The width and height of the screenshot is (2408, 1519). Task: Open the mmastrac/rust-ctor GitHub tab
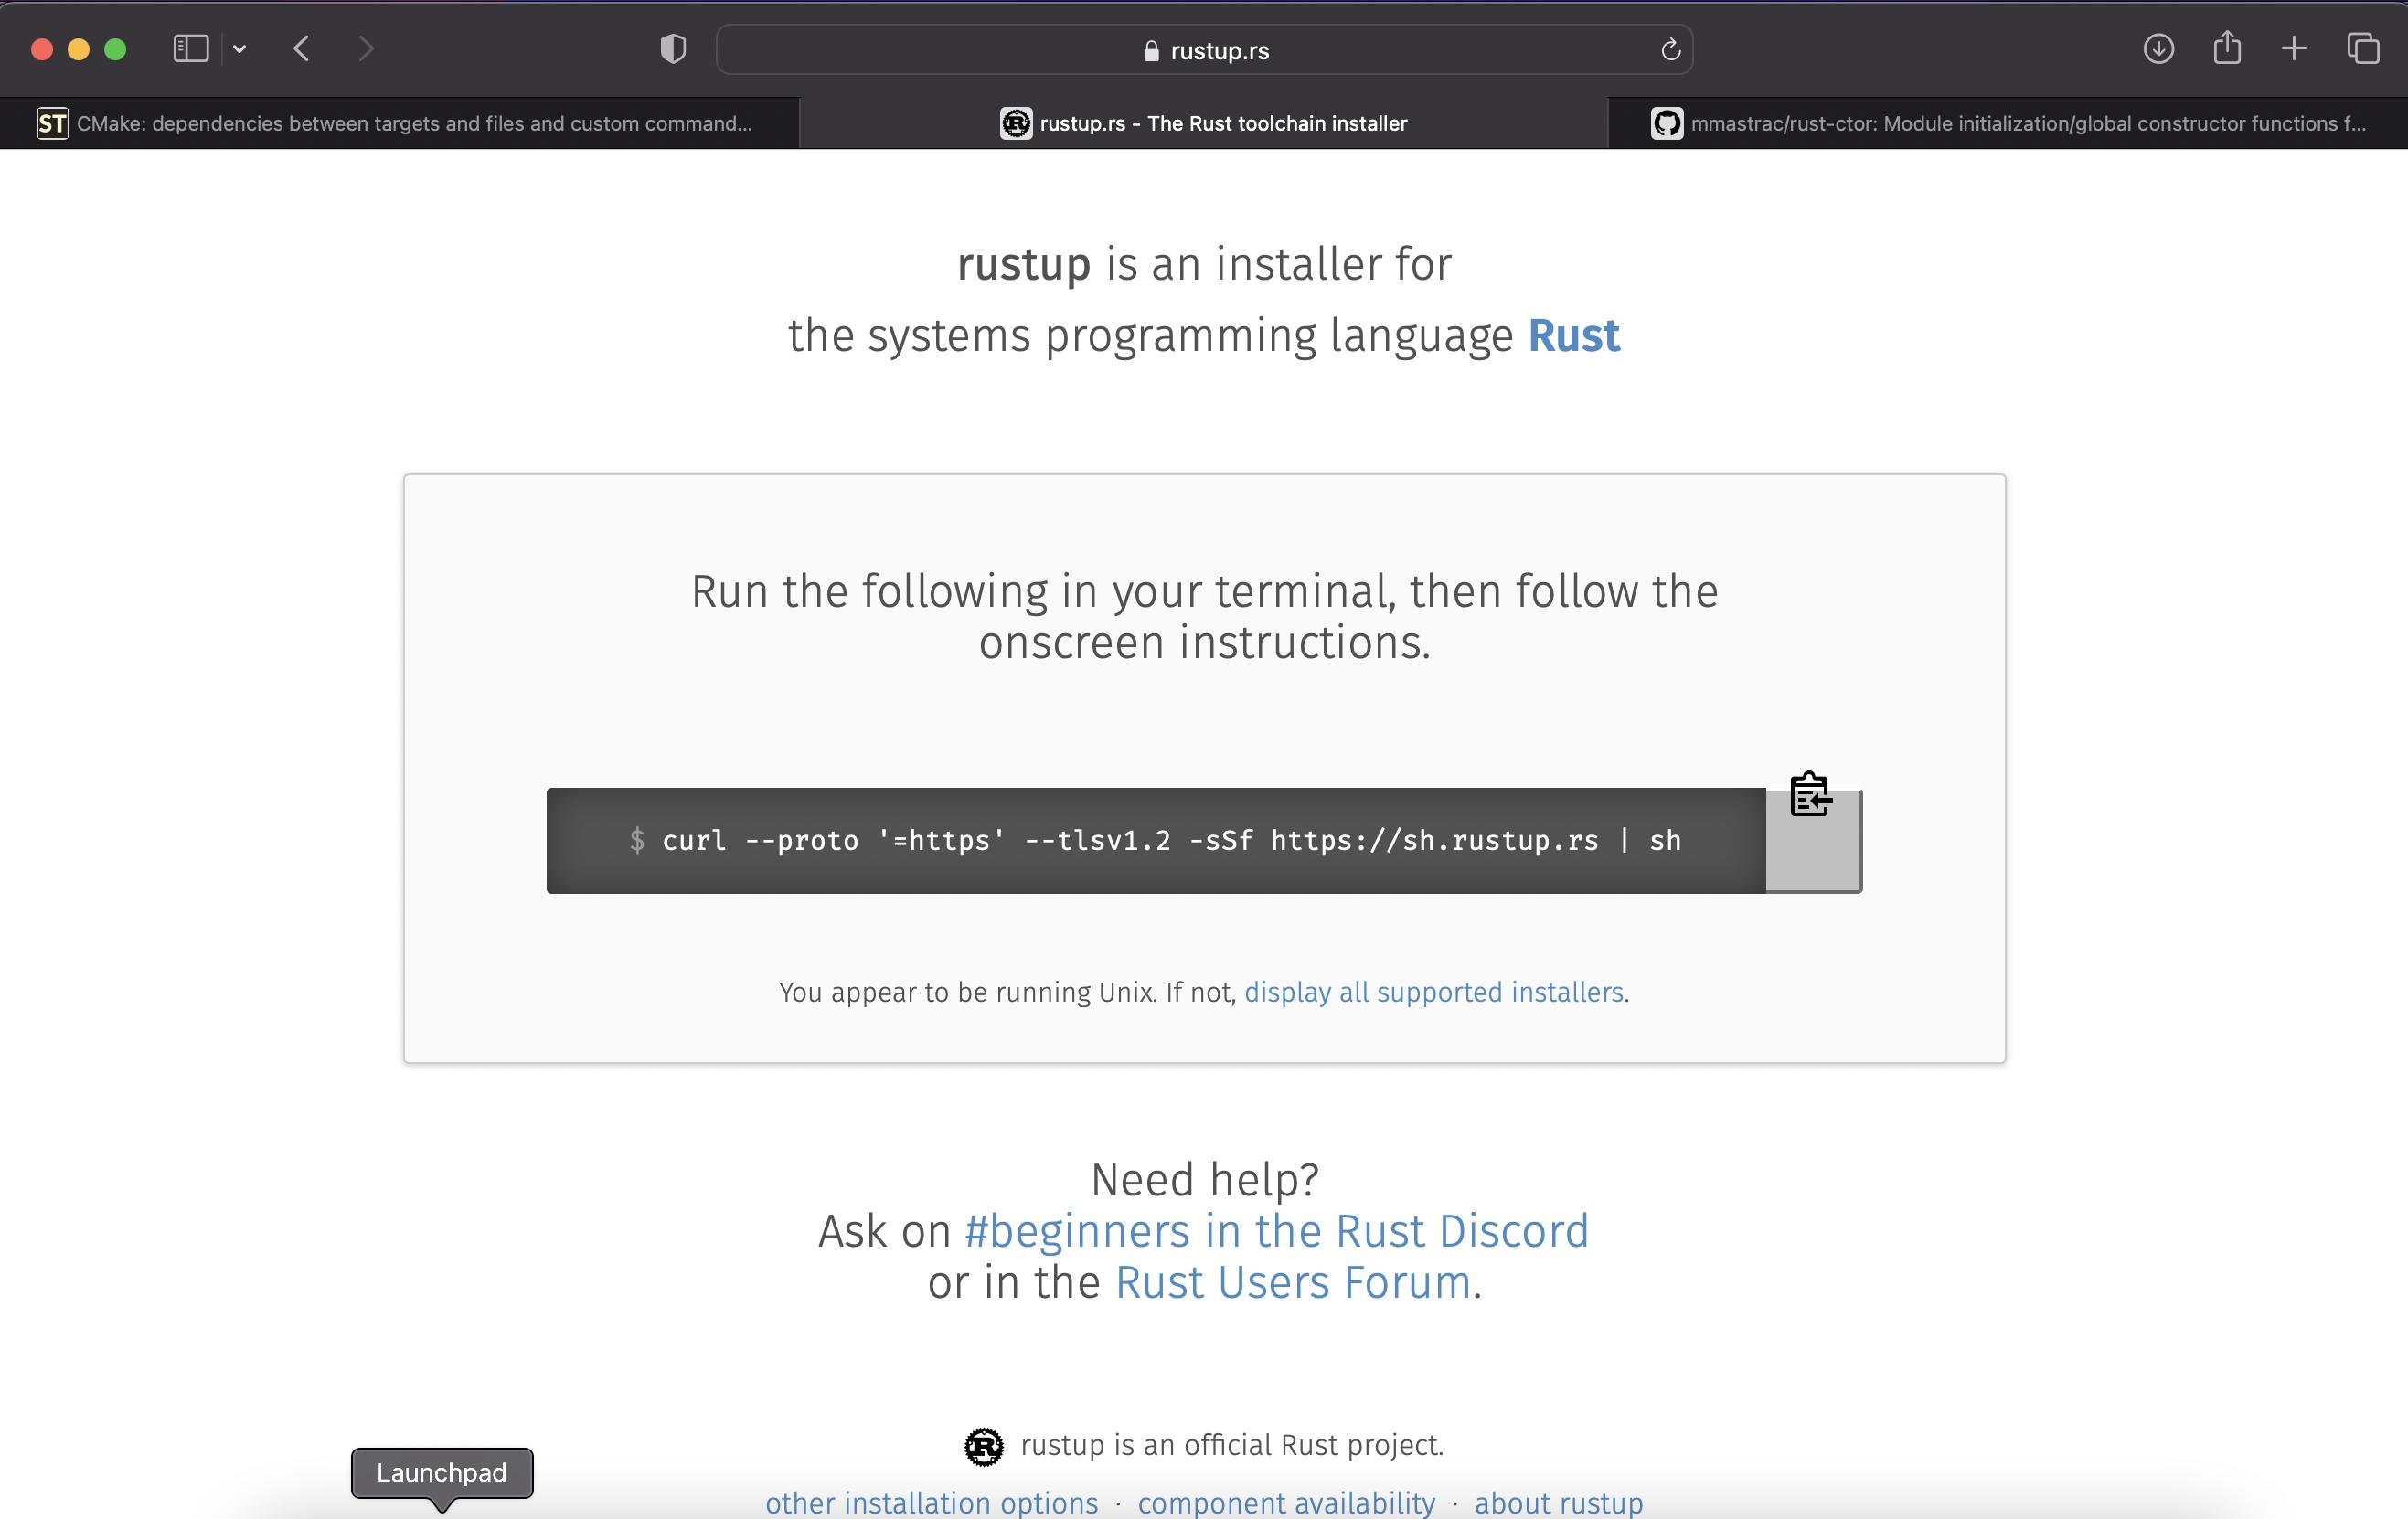tap(2008, 122)
